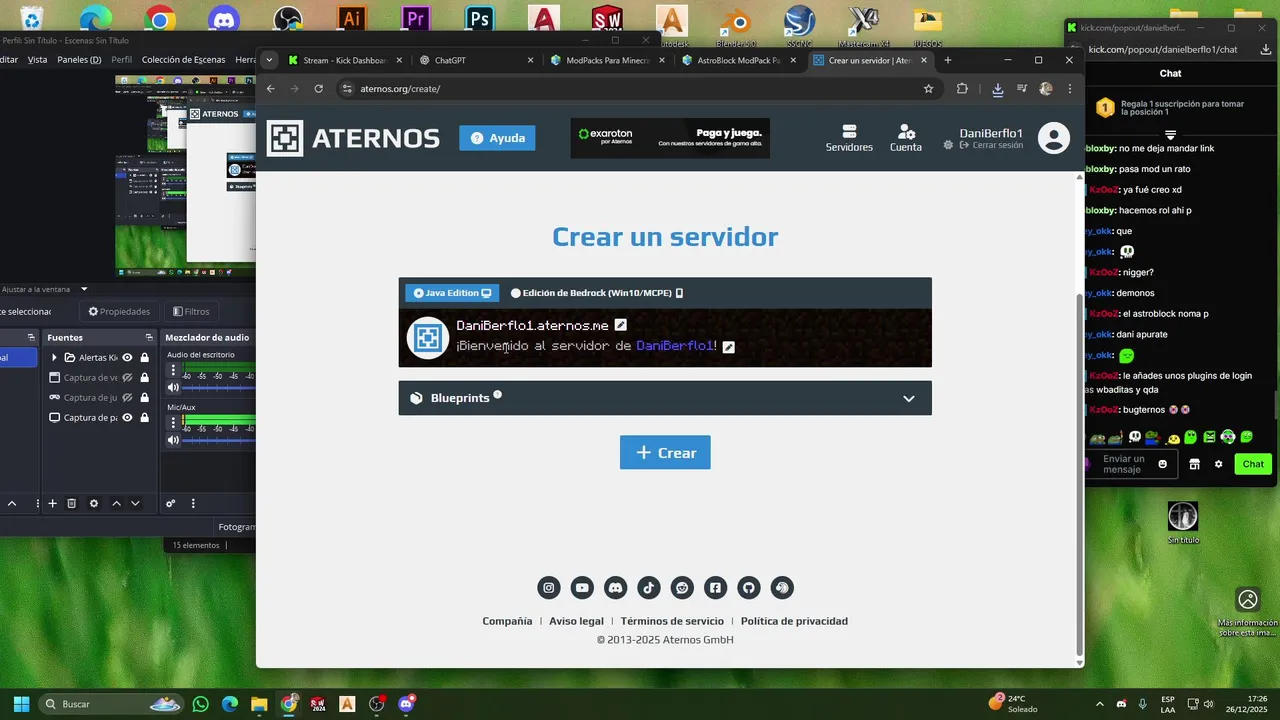Viewport: 1280px width, 720px height.
Task: Open Mic/Aux three-dot options menu
Action: pyautogui.click(x=173, y=423)
